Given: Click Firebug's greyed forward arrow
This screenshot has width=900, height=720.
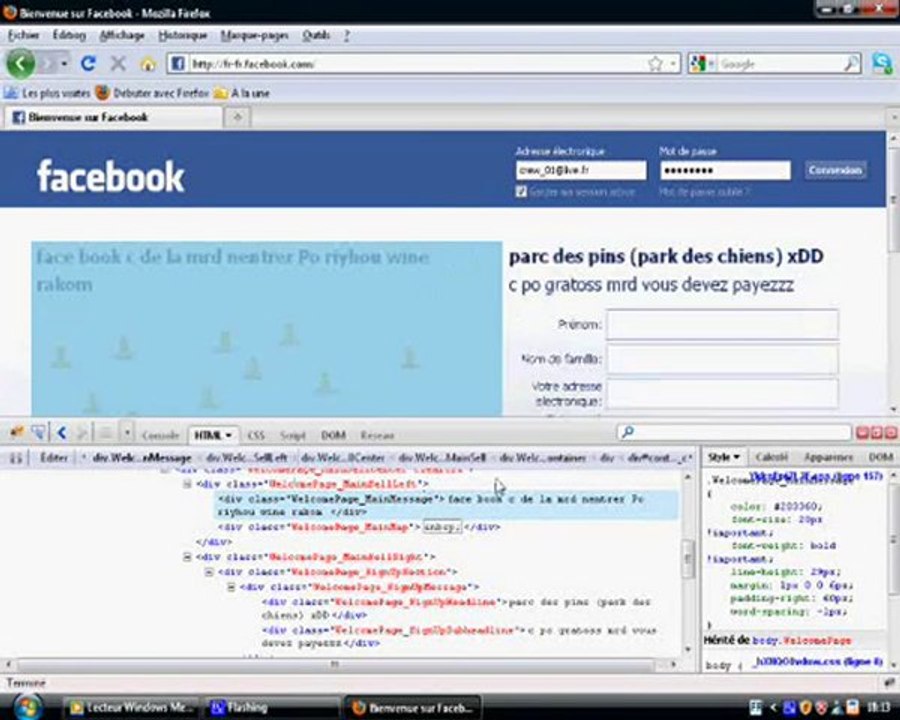Looking at the screenshot, I should pyautogui.click(x=82, y=433).
